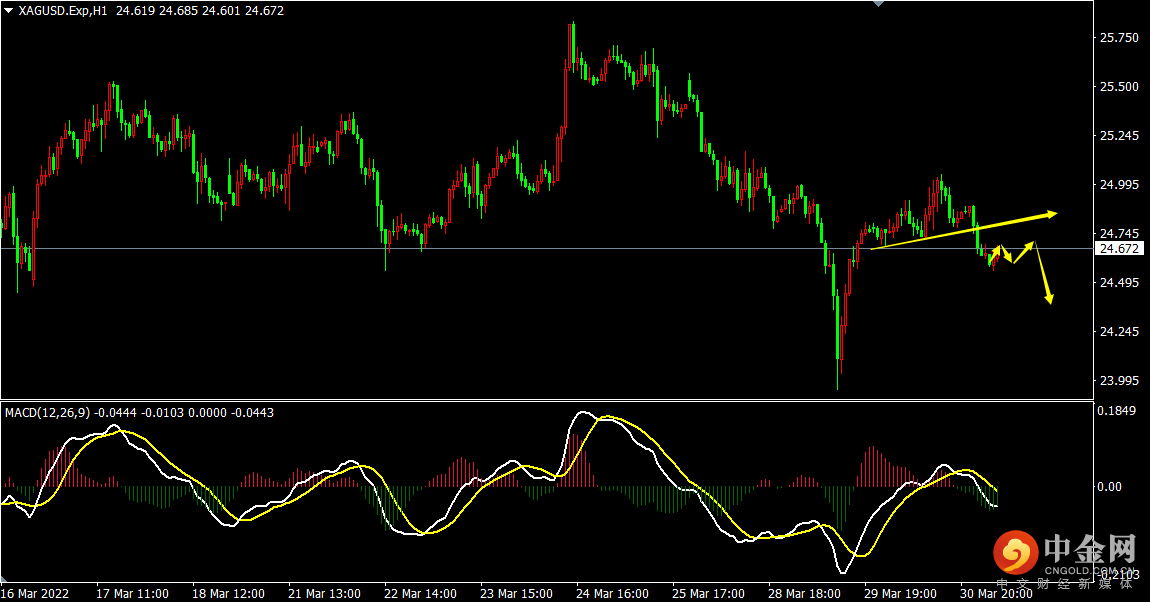Screen dimensions: 1150x602
Task: Click the chart shift marker on top edge
Action: pos(878,4)
